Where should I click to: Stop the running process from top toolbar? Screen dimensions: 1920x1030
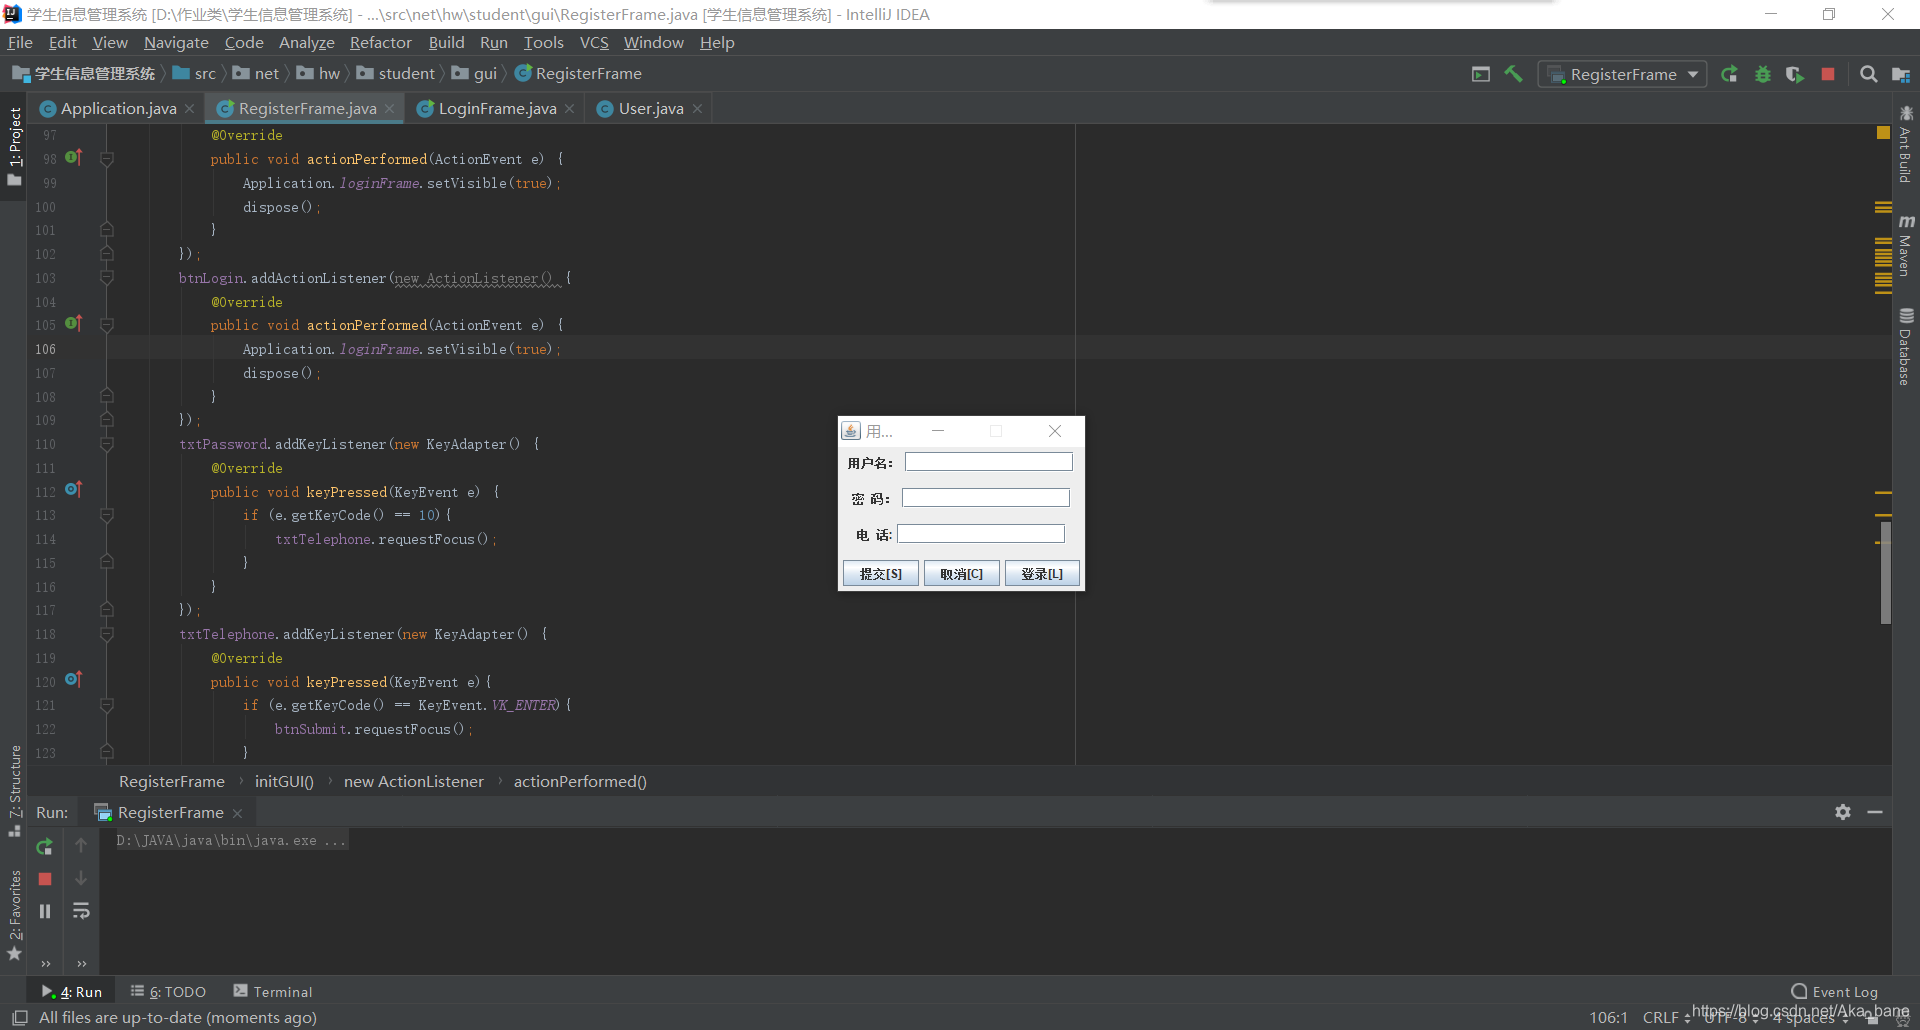pyautogui.click(x=1828, y=74)
